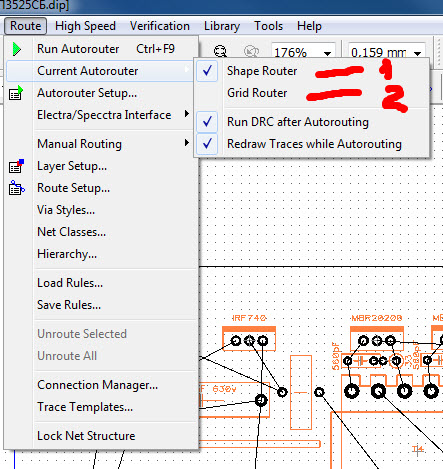Viewport: 443px width, 469px height.
Task: Open the 176% zoom dropdown
Action: pyautogui.click(x=327, y=53)
